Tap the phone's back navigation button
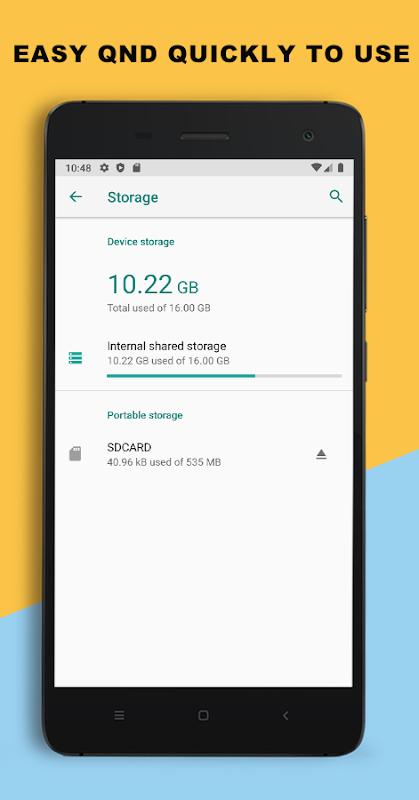The height and width of the screenshot is (800, 419). (x=286, y=715)
